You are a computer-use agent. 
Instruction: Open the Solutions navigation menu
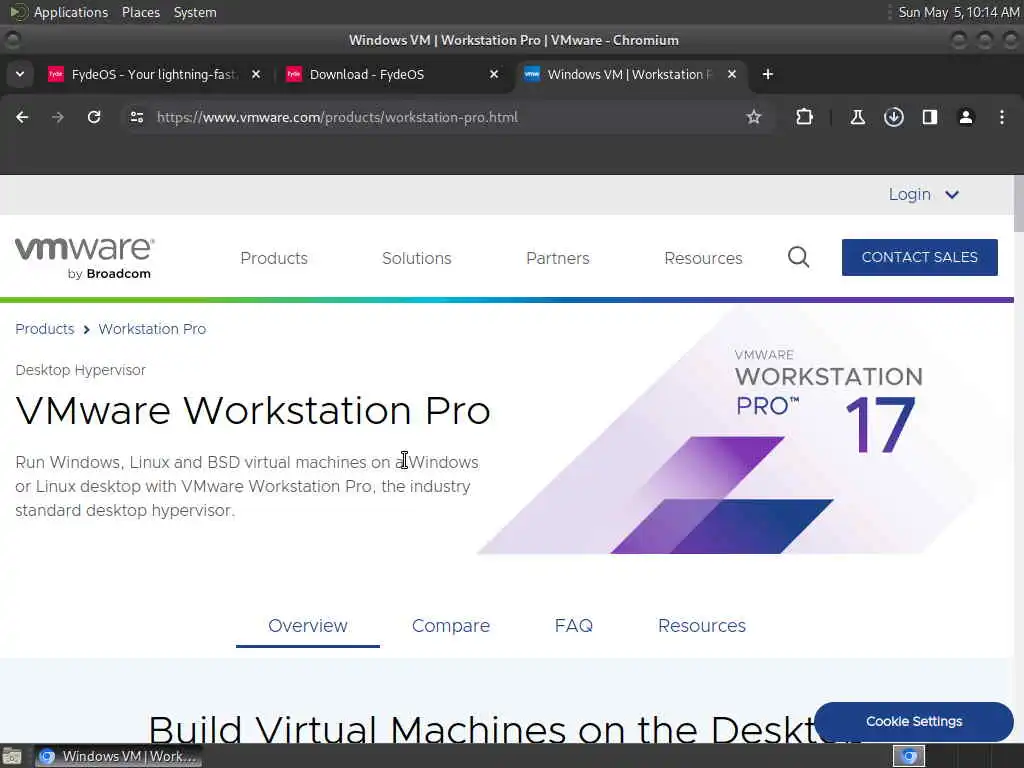pyautogui.click(x=417, y=258)
